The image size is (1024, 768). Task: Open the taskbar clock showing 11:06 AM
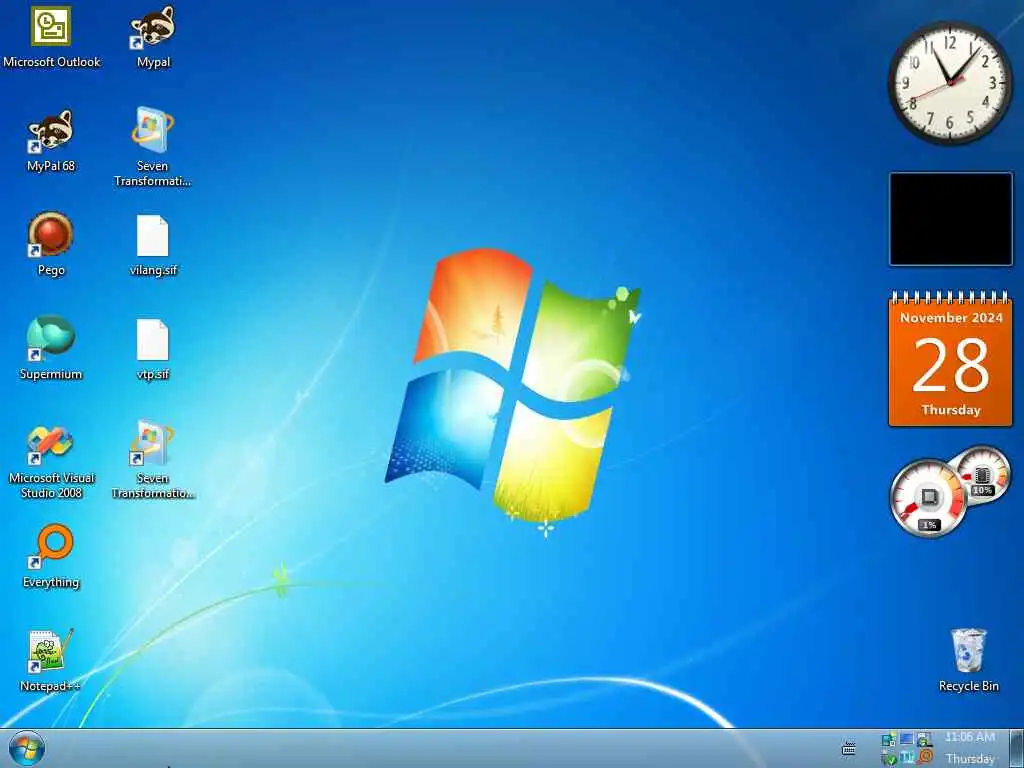[970, 748]
